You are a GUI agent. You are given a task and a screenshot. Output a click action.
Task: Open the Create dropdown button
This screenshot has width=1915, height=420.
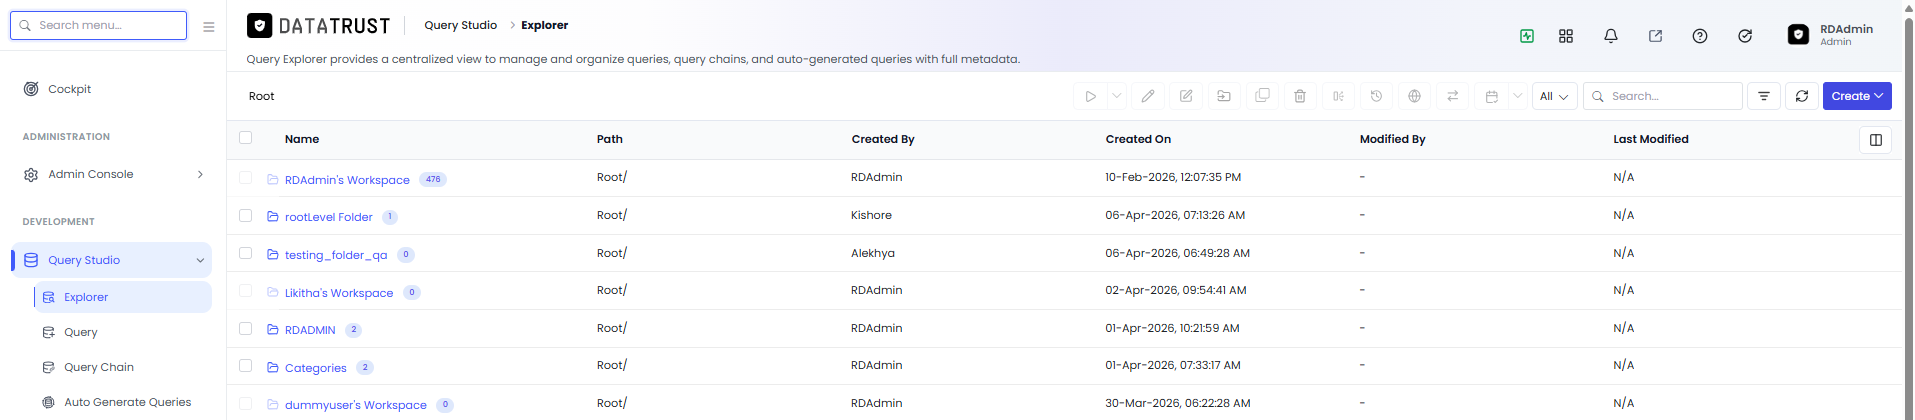pyautogui.click(x=1857, y=96)
